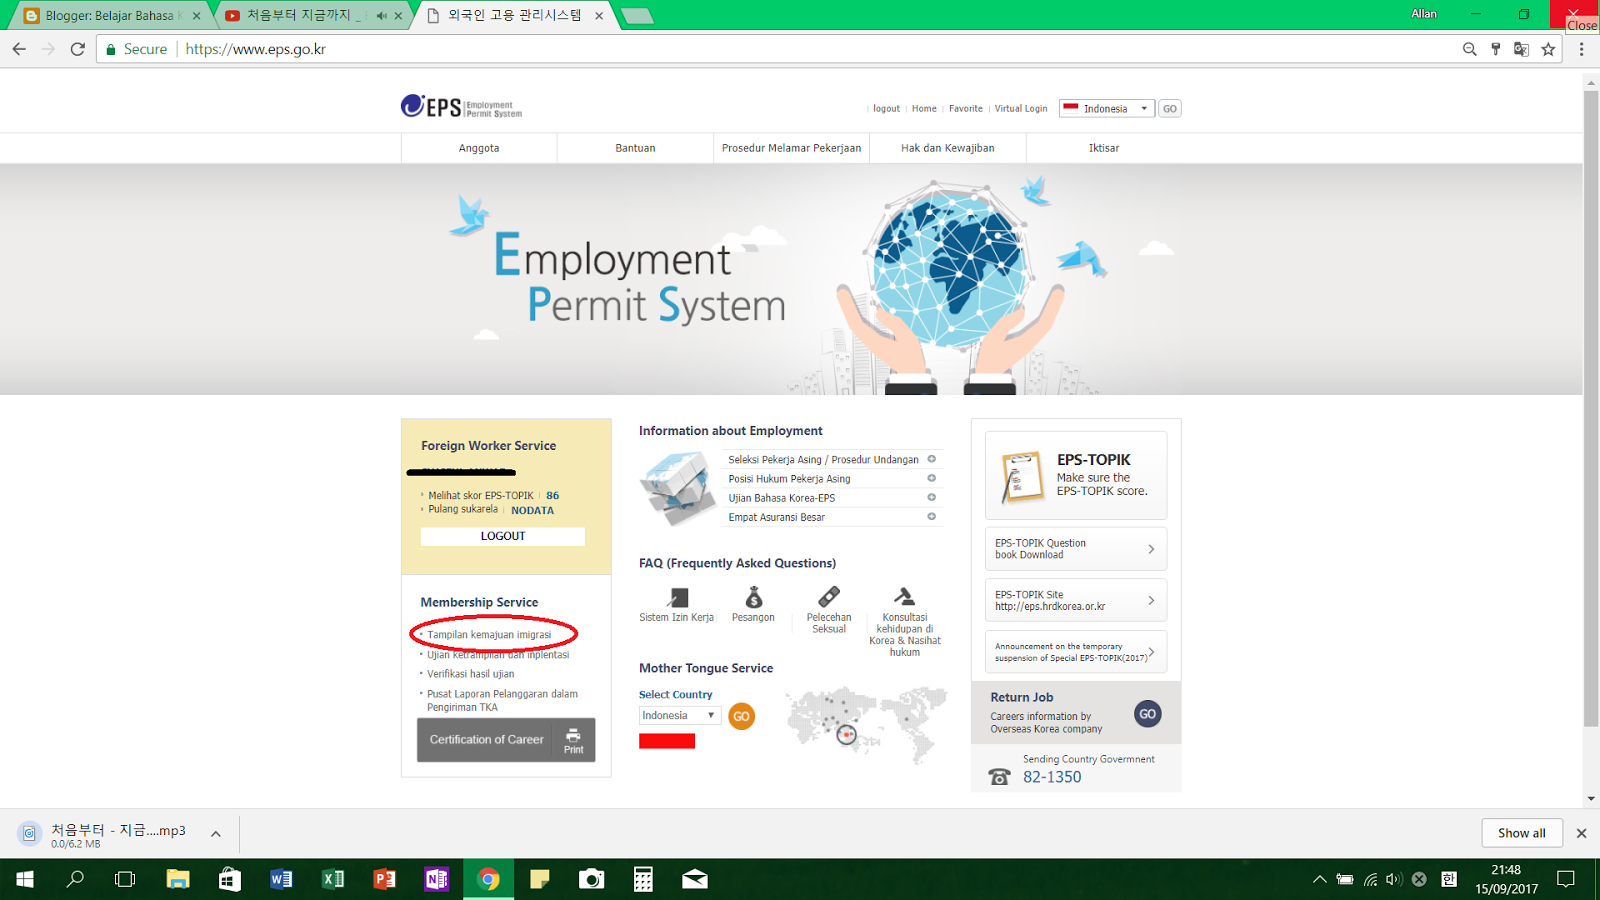Open EPS-TOPIK Site hrdkorea link
1600x900 pixels.
[x=1075, y=600]
